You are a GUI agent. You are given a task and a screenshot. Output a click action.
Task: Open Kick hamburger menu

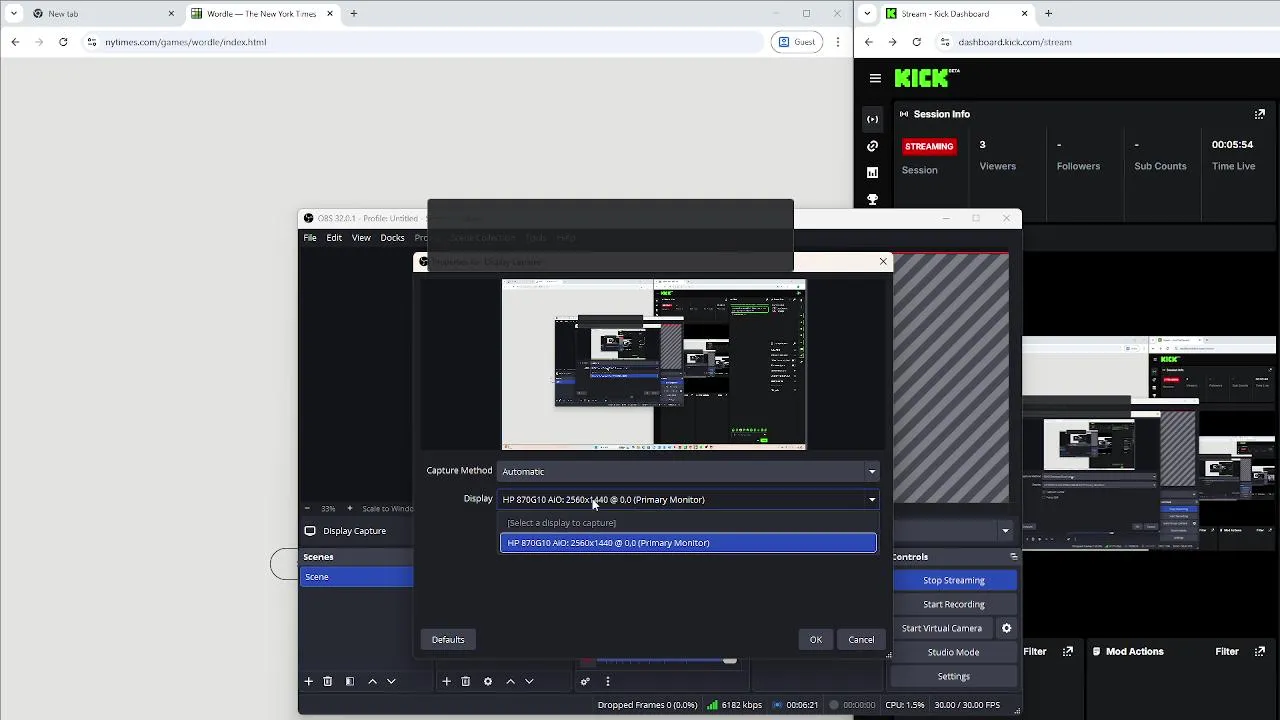pos(875,78)
